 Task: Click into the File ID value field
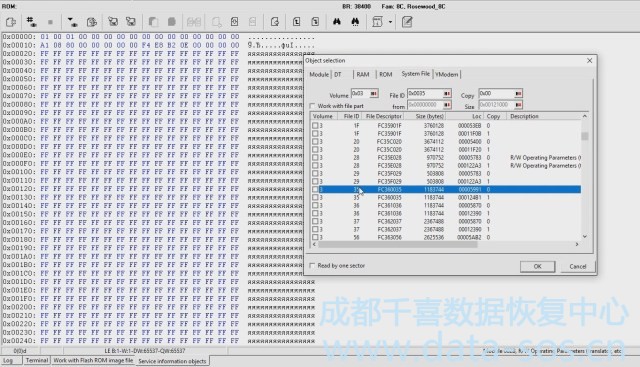point(425,93)
